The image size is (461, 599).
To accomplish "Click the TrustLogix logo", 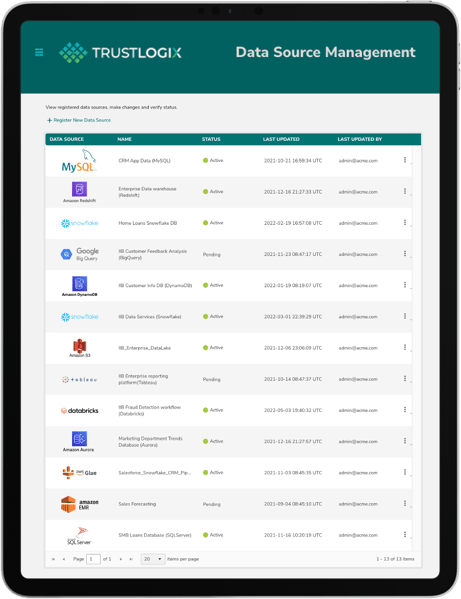I will coord(120,53).
